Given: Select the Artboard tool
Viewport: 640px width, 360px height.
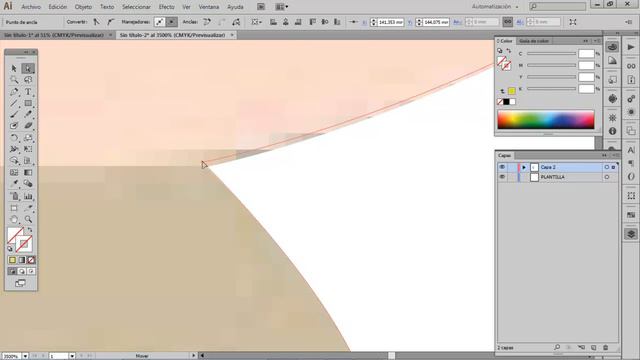Looking at the screenshot, I should pos(14,208).
